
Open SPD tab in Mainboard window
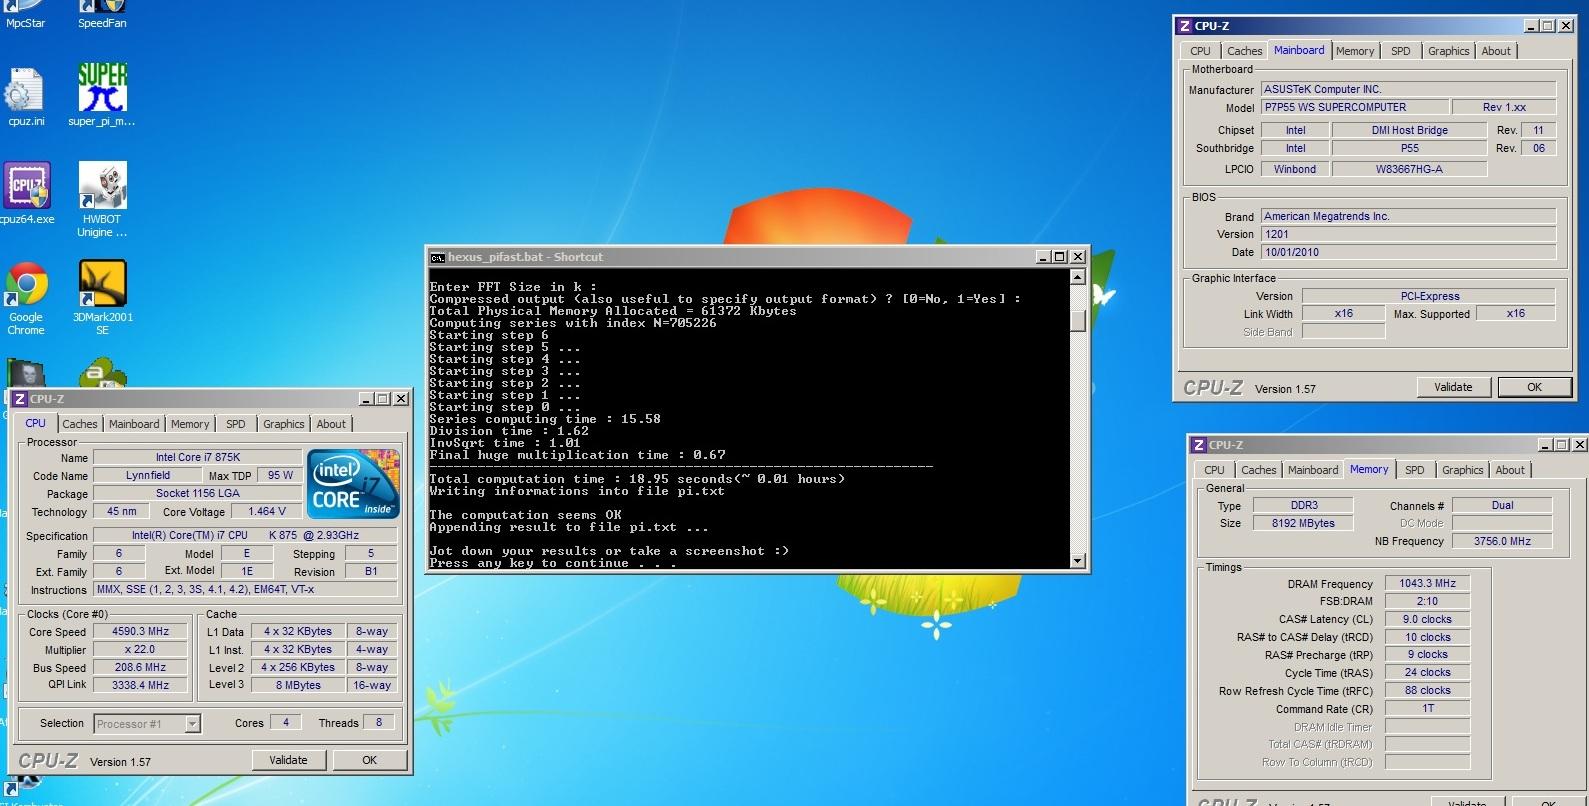click(x=1401, y=51)
